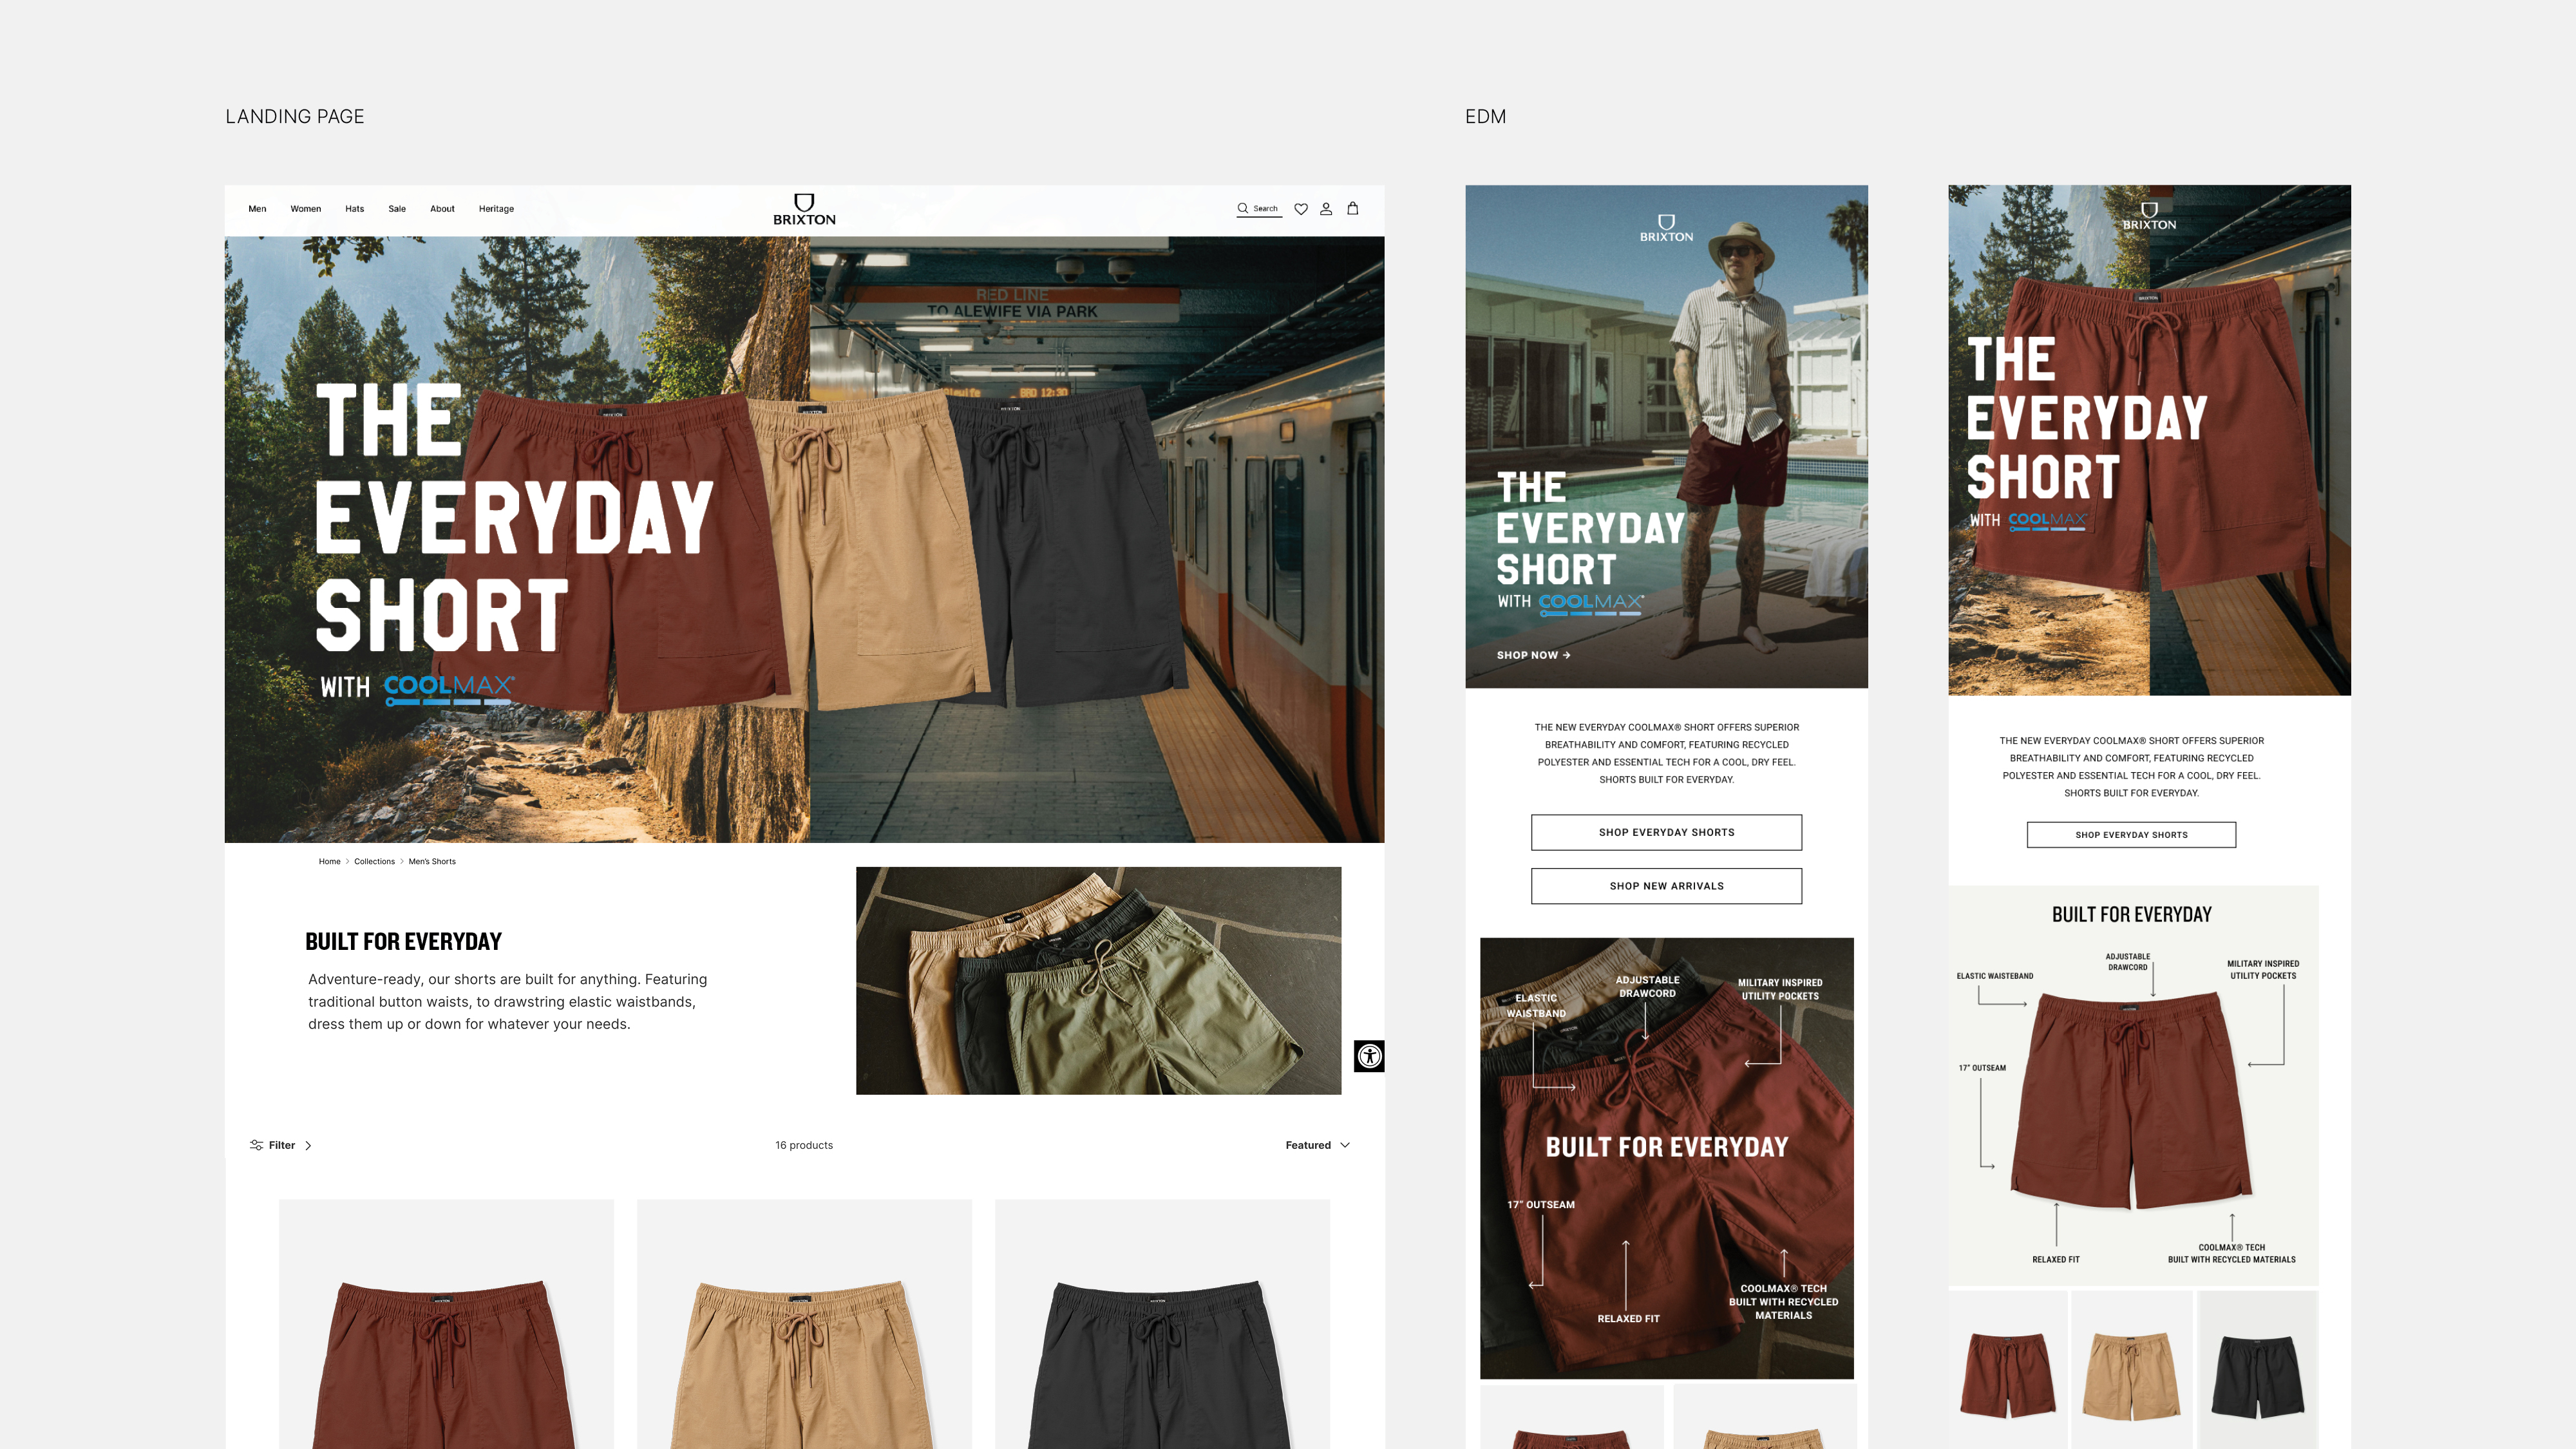Open the Featured sort dropdown
This screenshot has width=2576, height=1449.
point(1318,1145)
